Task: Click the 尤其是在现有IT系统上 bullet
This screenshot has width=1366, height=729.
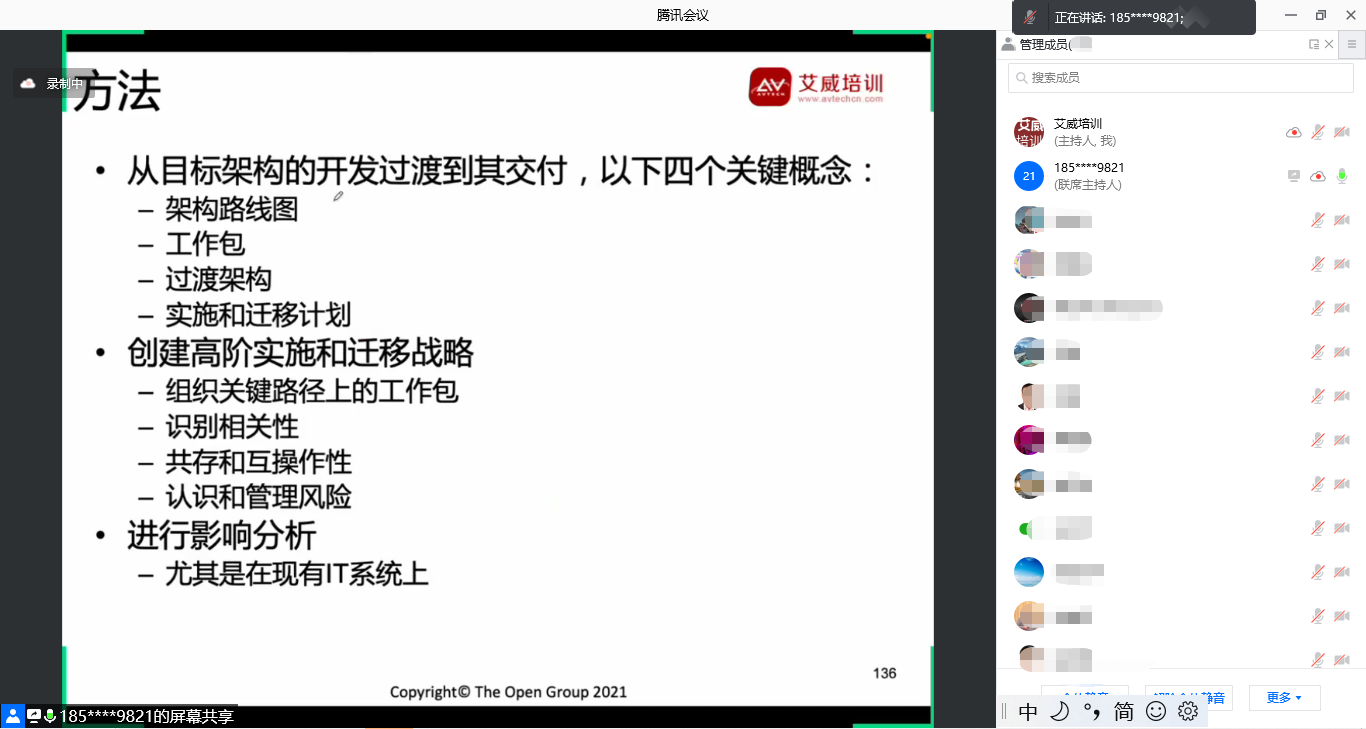Action: tap(297, 573)
